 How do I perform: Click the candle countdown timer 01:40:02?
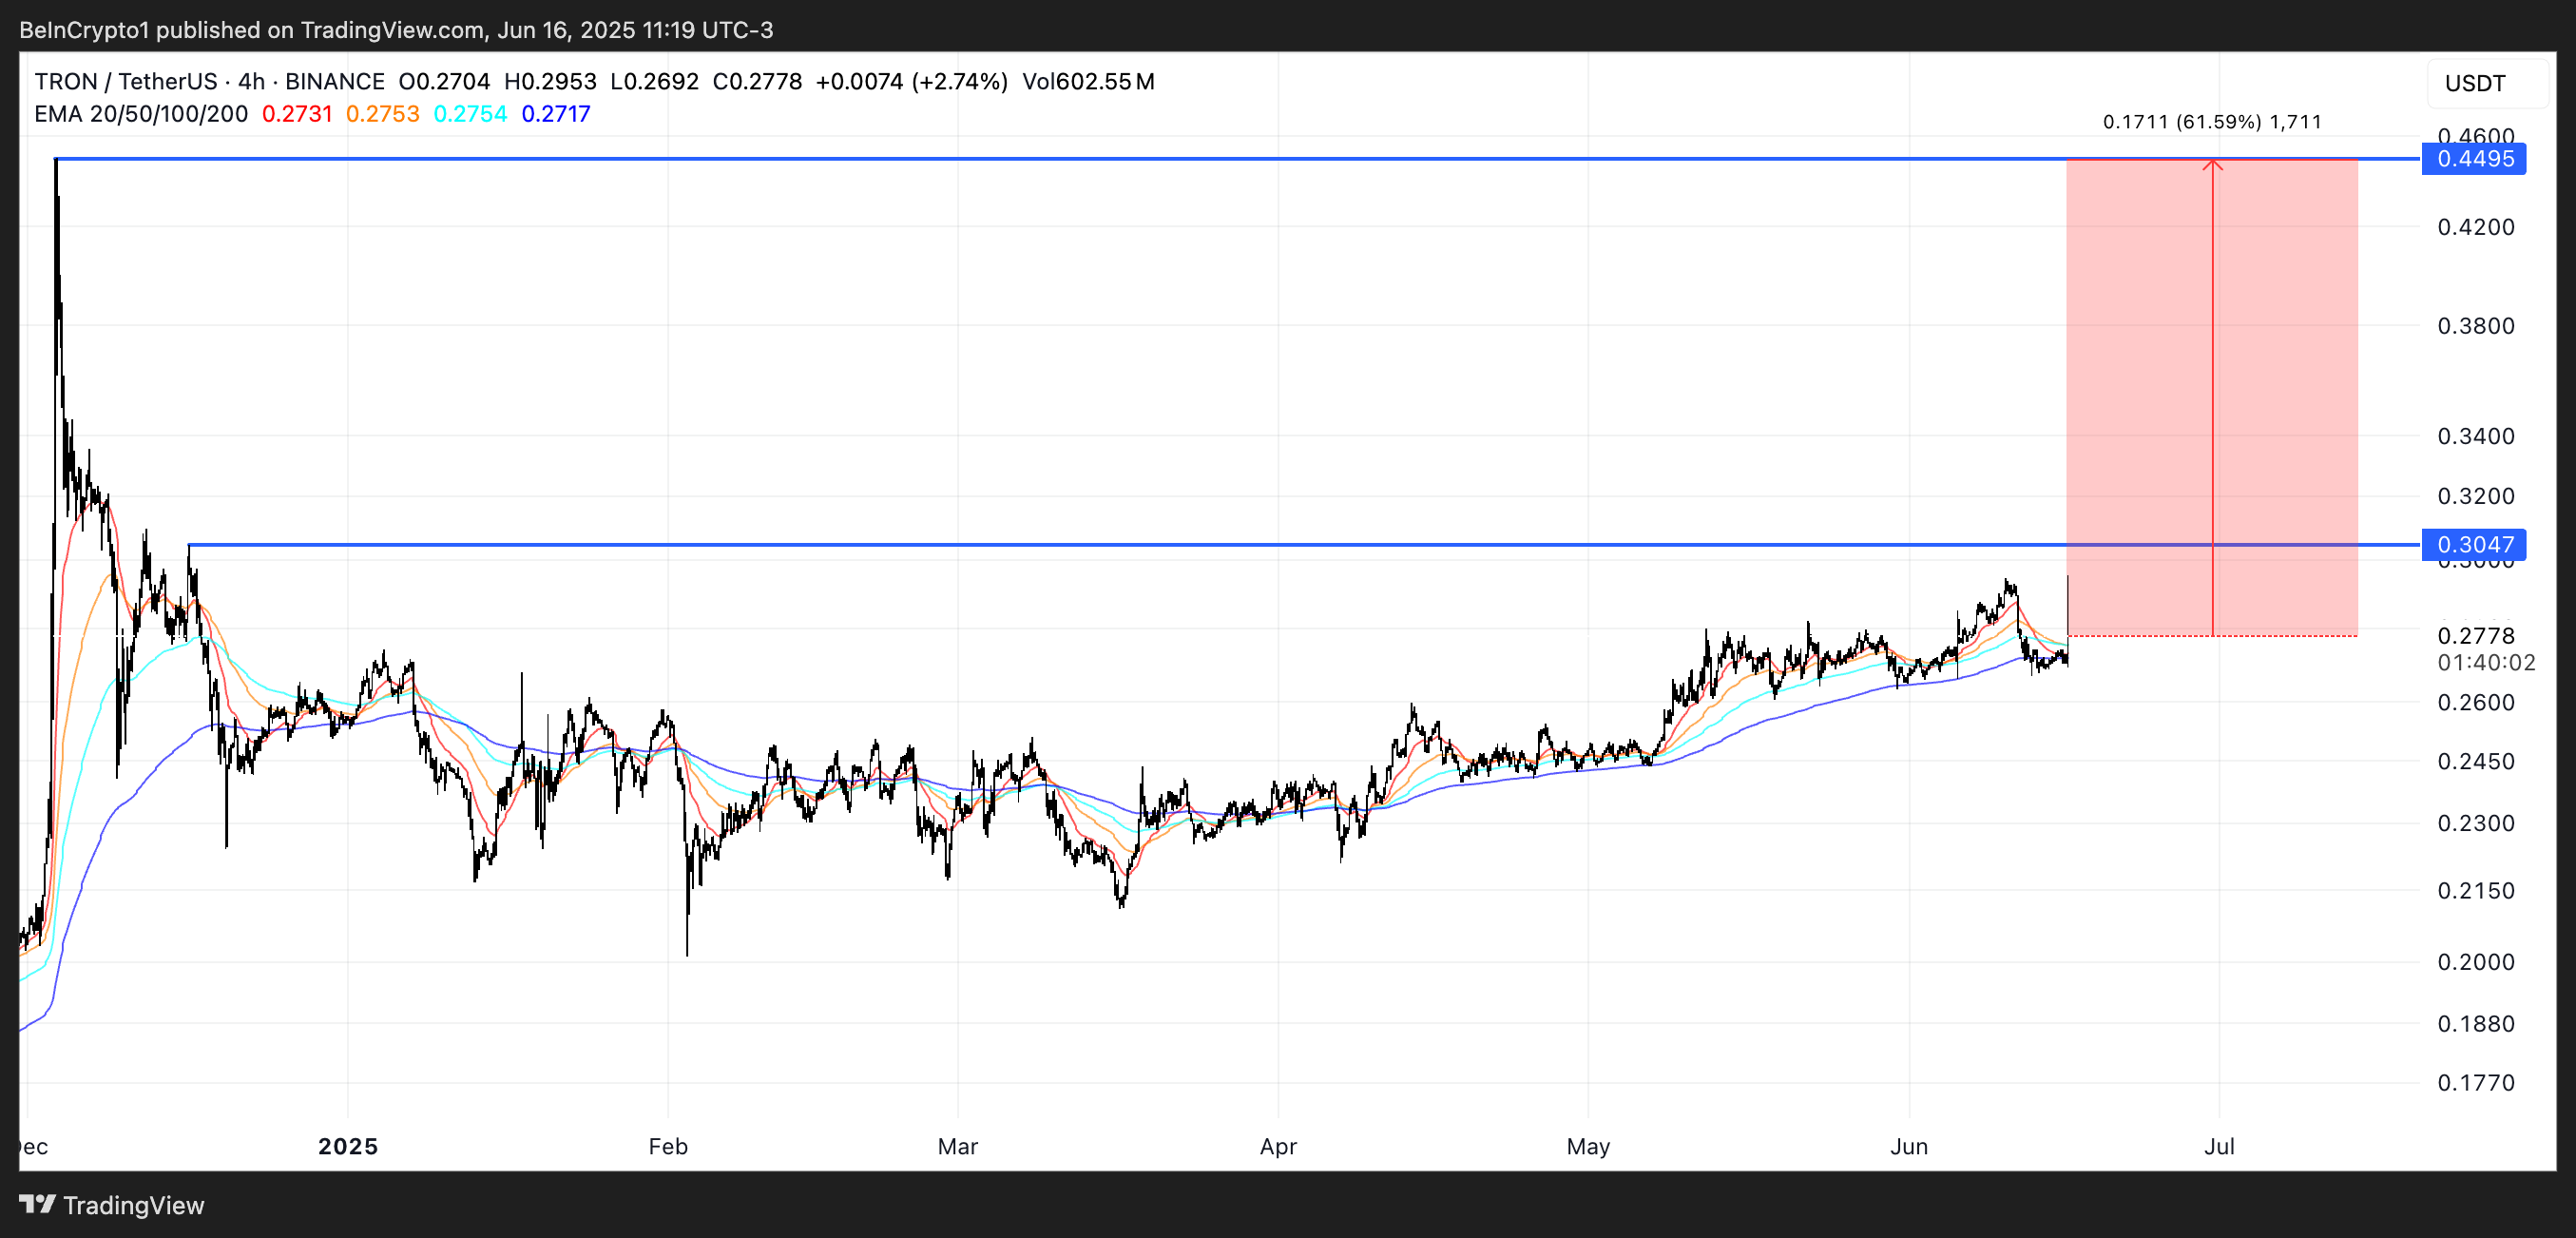[2485, 662]
